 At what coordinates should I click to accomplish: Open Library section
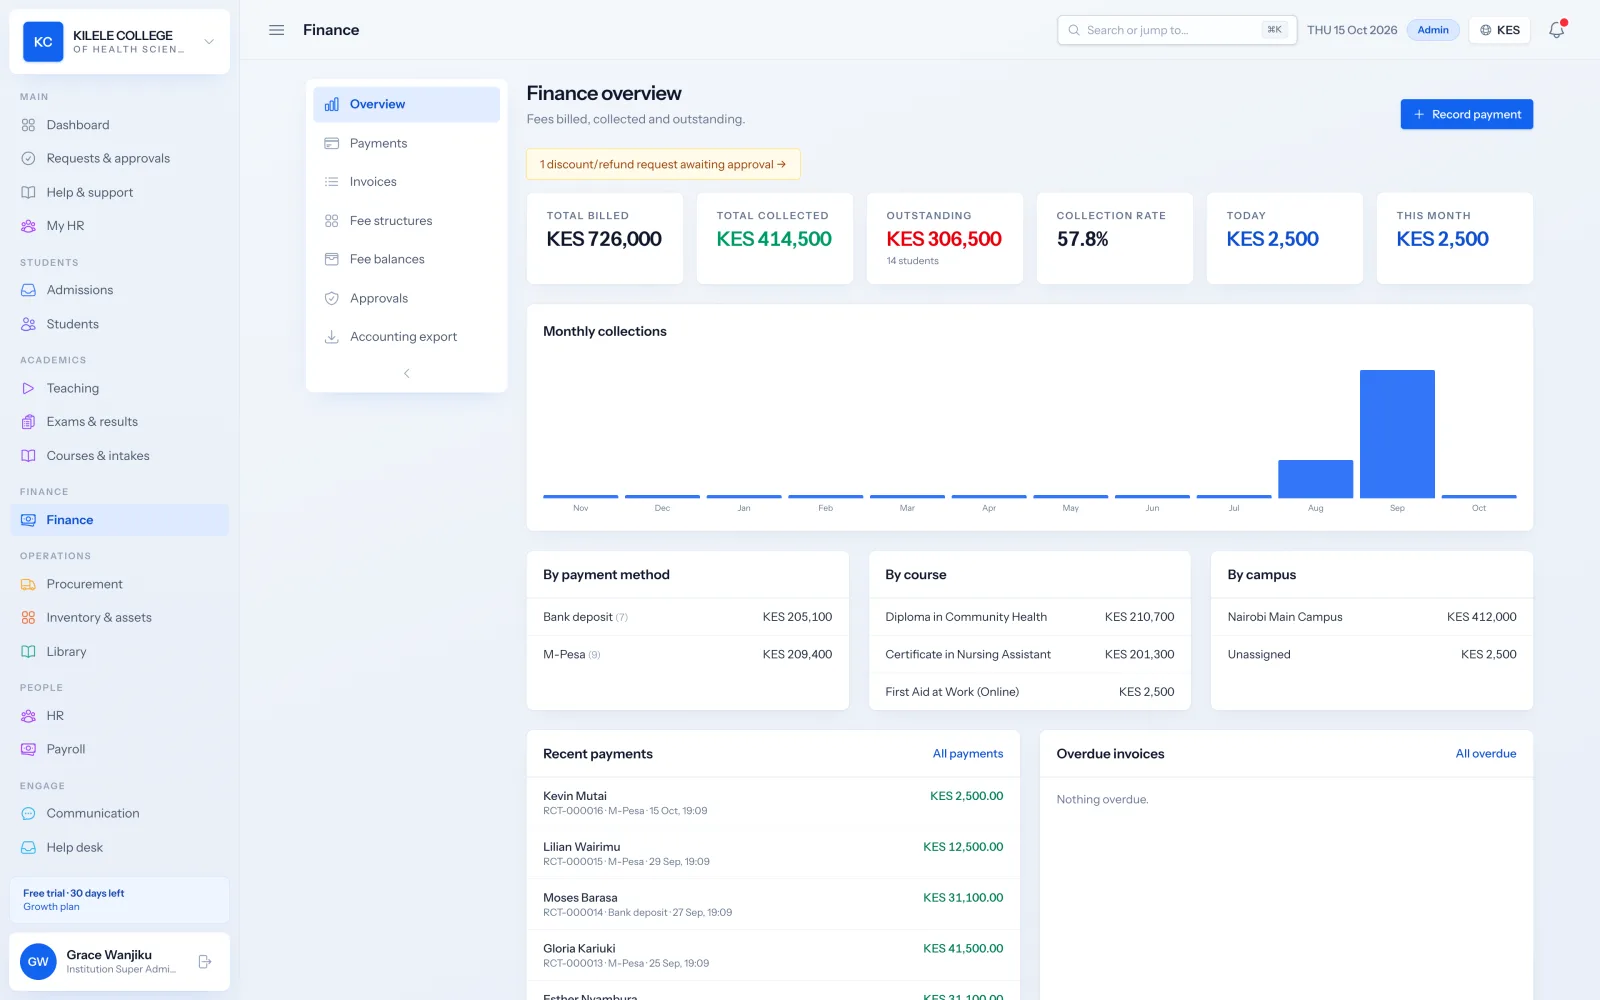tap(120, 652)
